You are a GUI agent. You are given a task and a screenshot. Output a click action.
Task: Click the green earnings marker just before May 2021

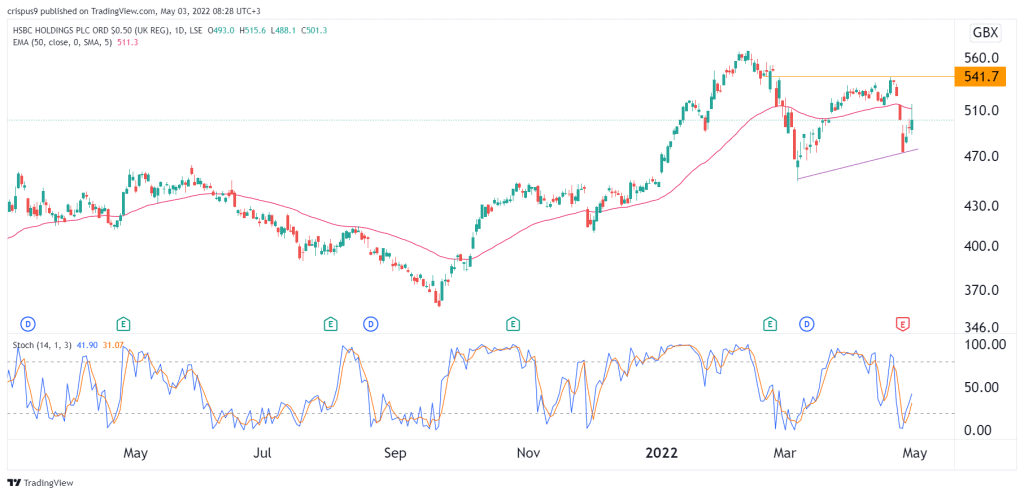[x=122, y=323]
